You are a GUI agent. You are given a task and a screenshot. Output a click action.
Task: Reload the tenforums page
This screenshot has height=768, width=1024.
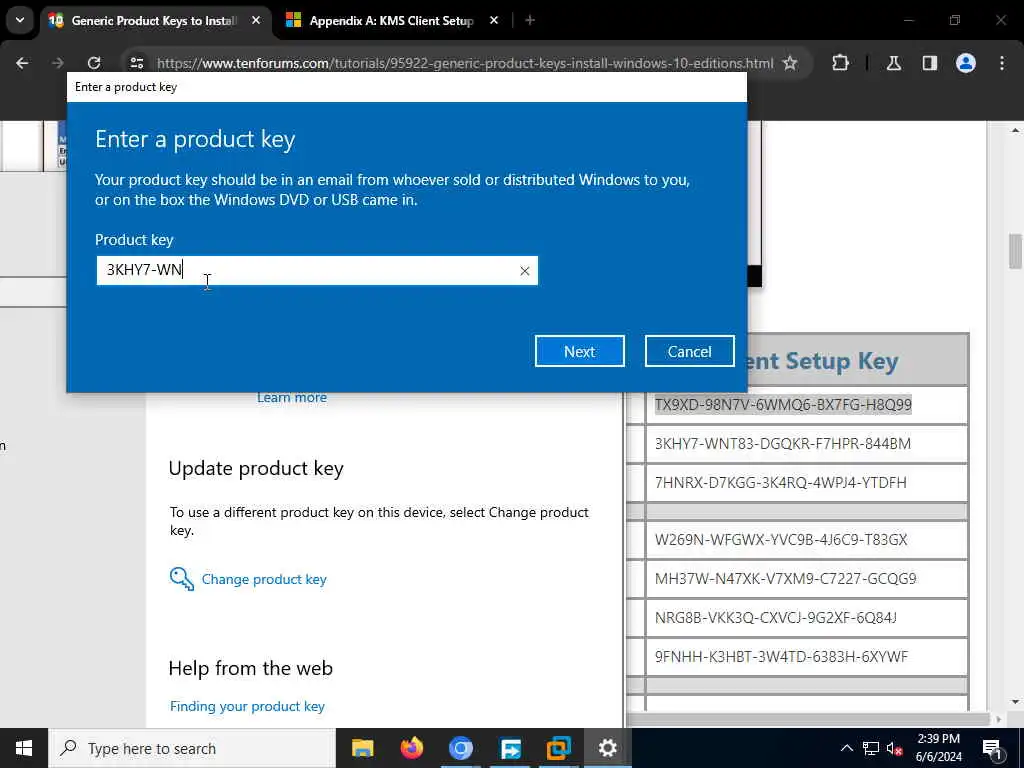[94, 63]
